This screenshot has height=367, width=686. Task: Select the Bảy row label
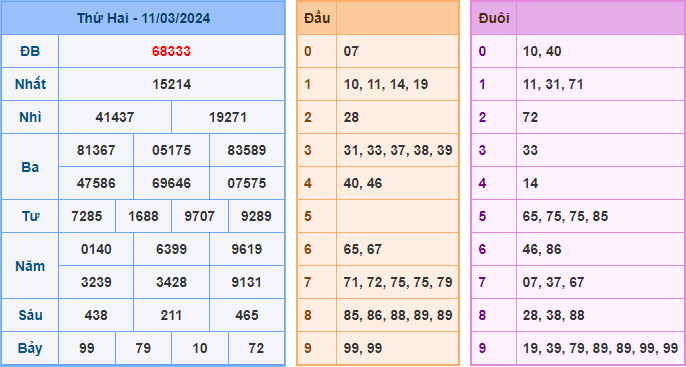30,348
